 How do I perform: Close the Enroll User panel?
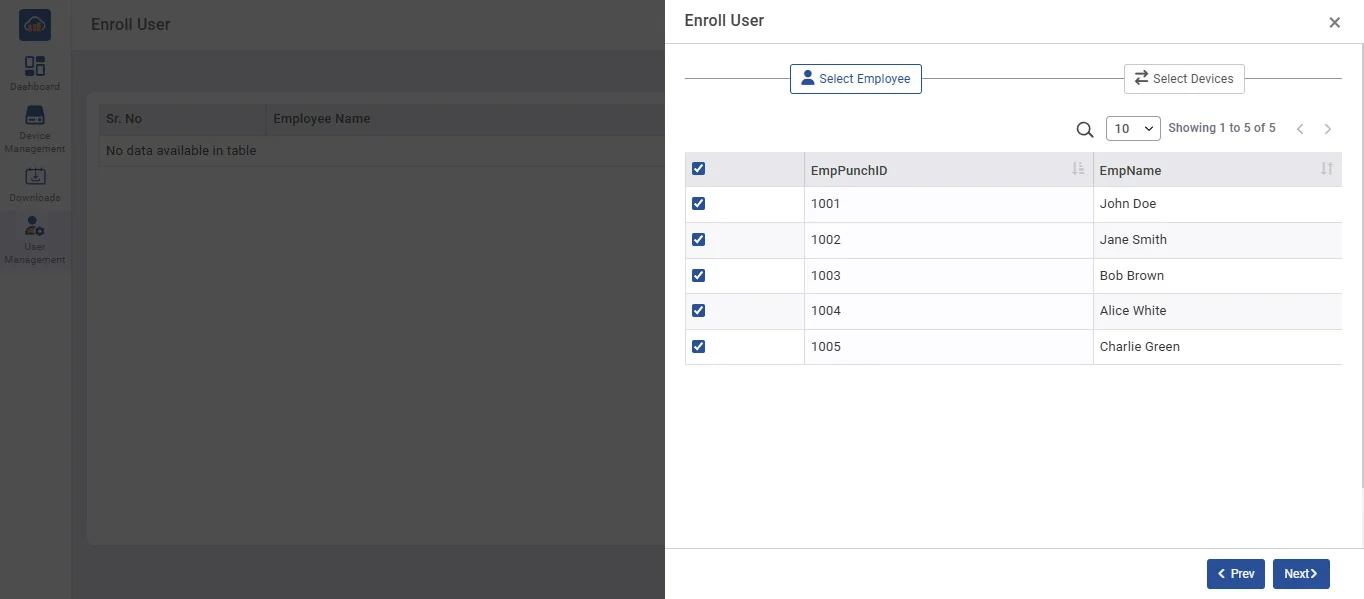(x=1334, y=22)
